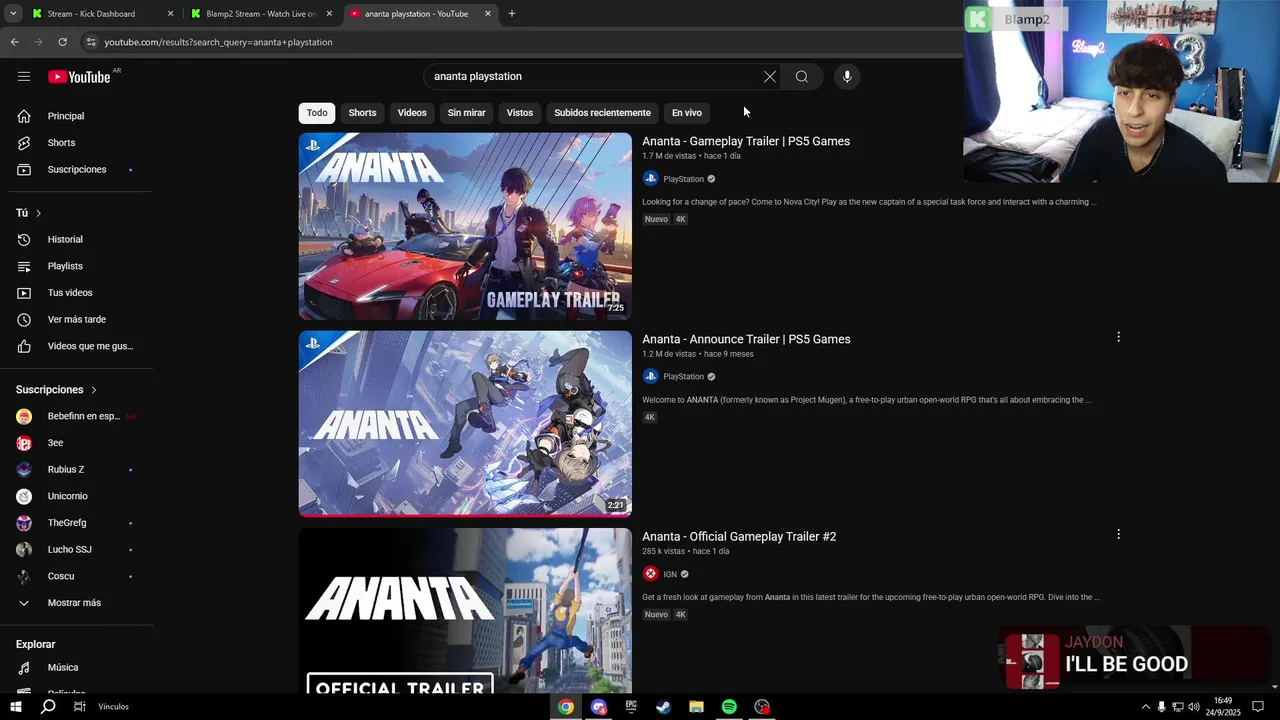1280x720 pixels.
Task: Clear the search query with X
Action: pos(770,76)
